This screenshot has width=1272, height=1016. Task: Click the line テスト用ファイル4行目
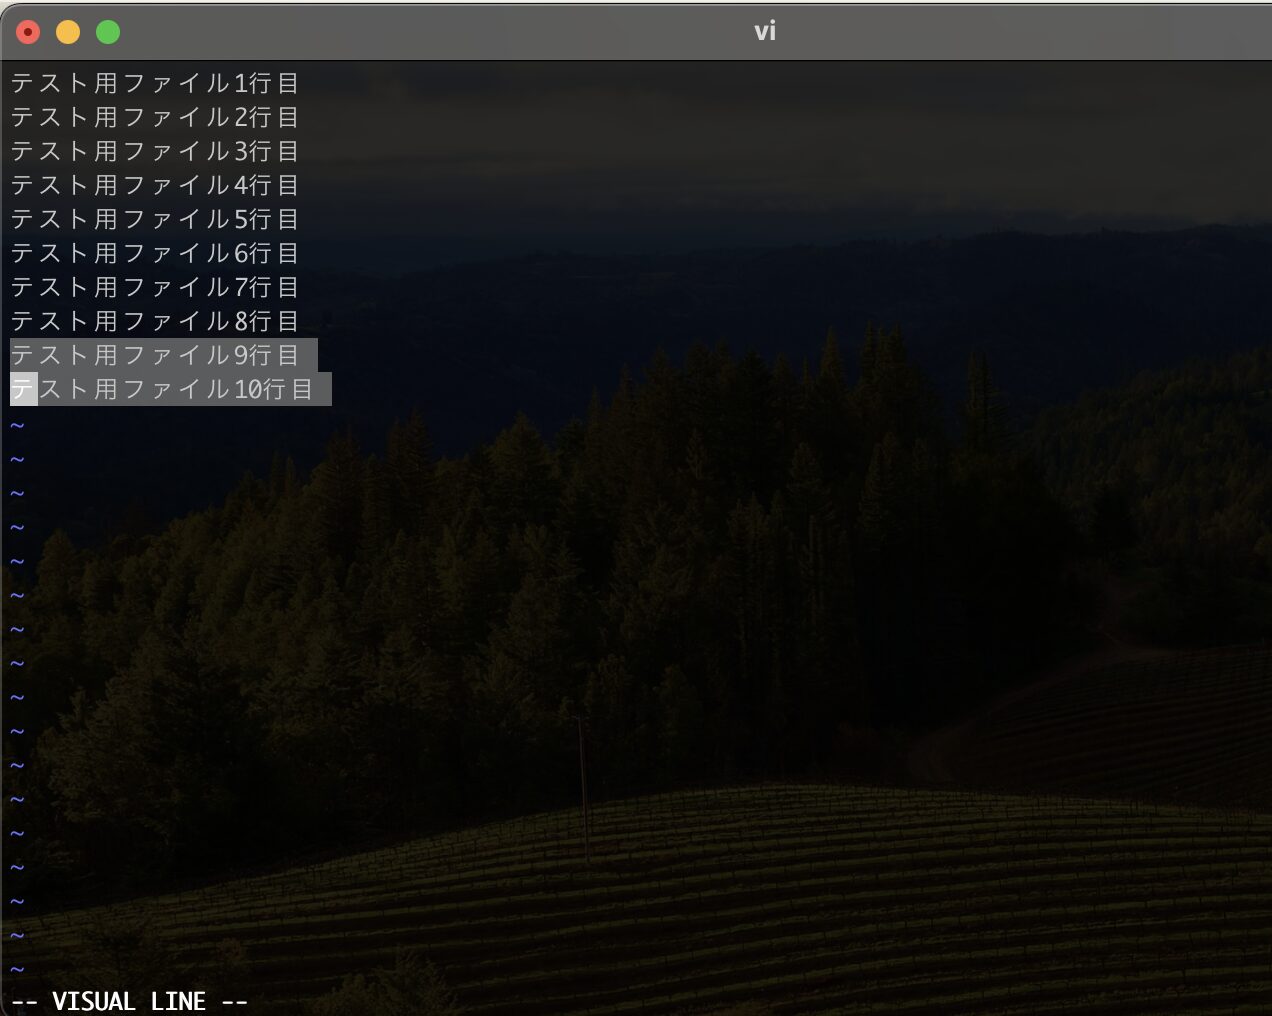(155, 185)
